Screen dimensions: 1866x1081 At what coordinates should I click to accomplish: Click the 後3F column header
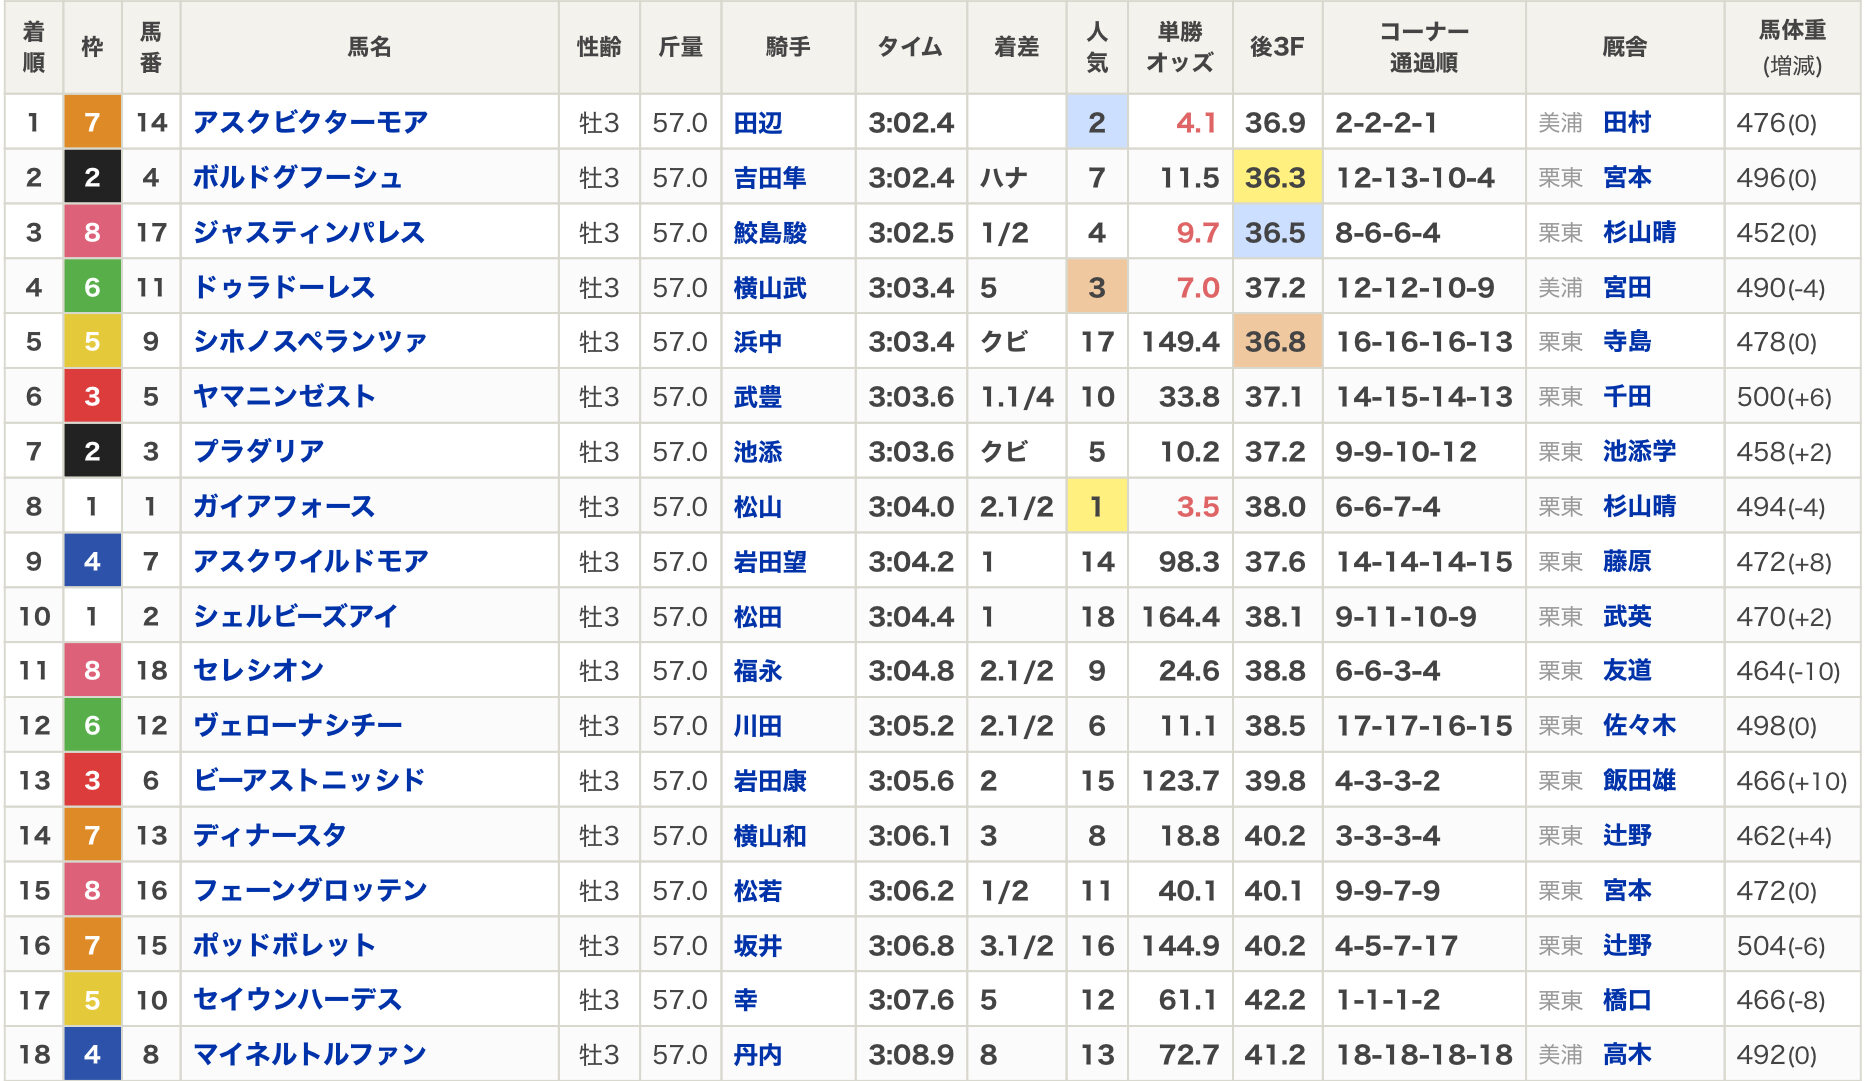1276,47
